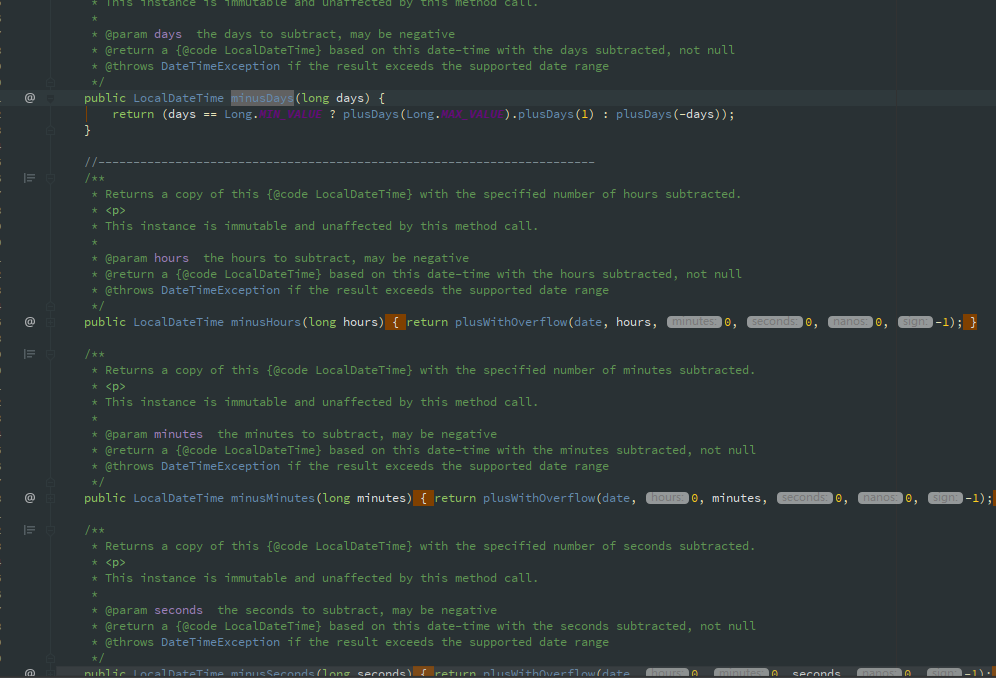Viewport: 996px width, 678px height.
Task: Click the @ gutter icon beside minusHours
Action: point(30,322)
